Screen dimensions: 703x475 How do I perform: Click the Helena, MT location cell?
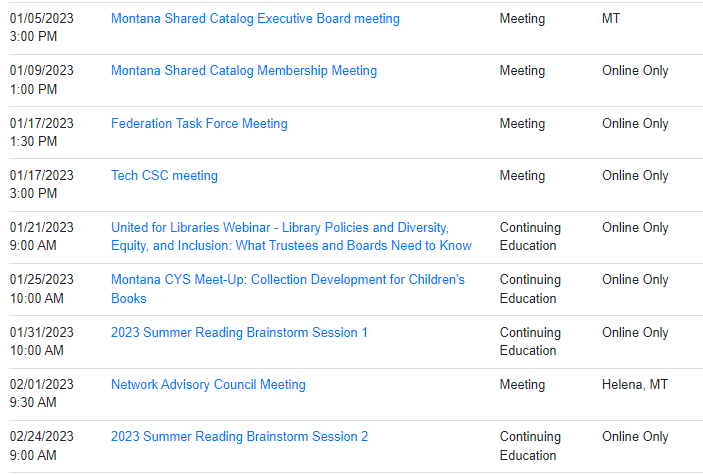point(635,385)
